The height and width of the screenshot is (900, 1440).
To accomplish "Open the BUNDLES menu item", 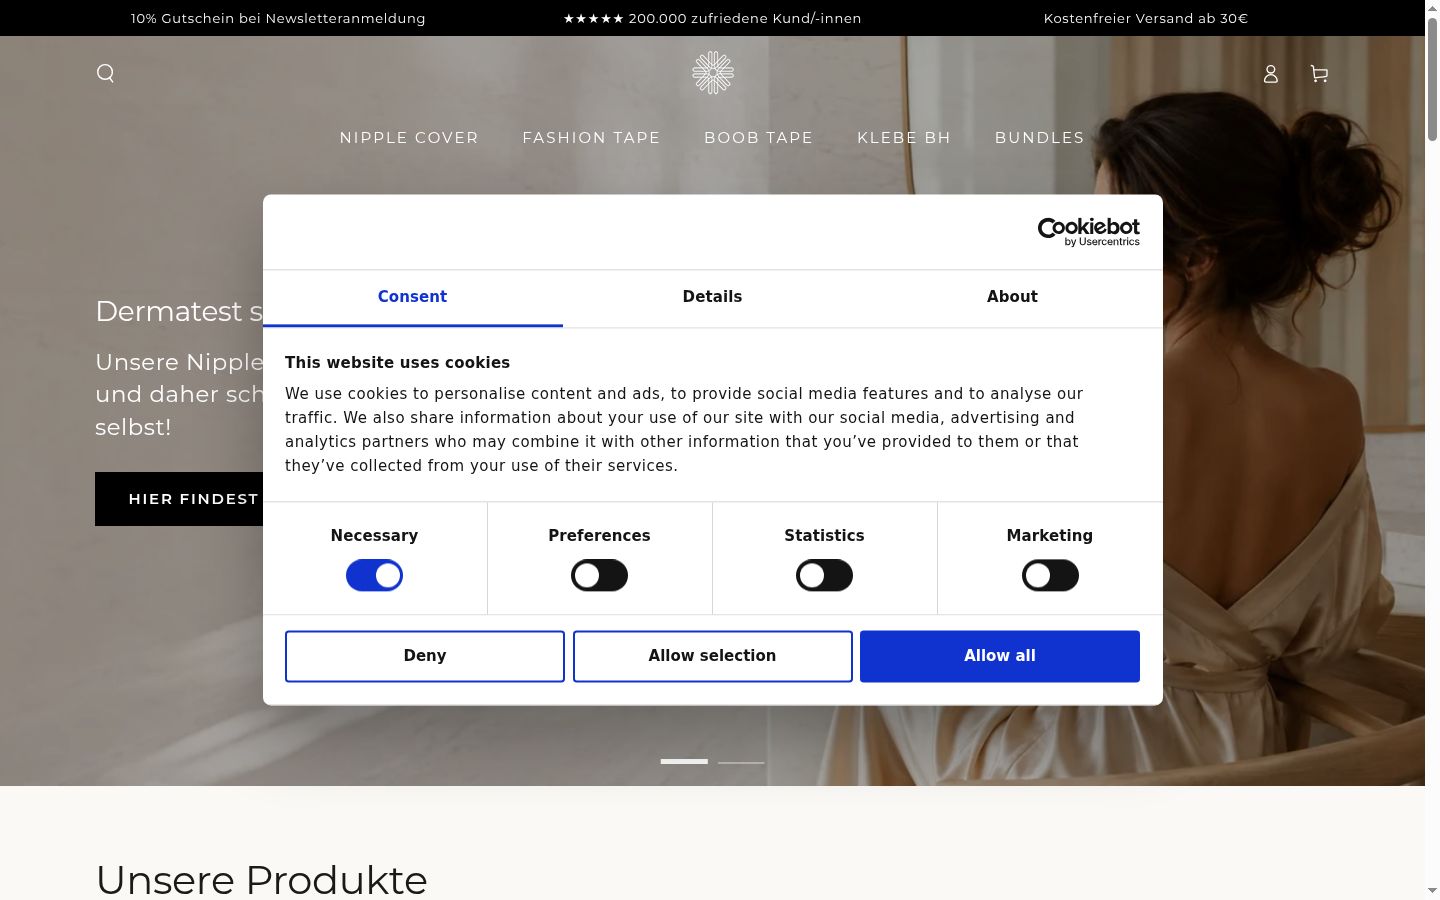I will (x=1039, y=138).
